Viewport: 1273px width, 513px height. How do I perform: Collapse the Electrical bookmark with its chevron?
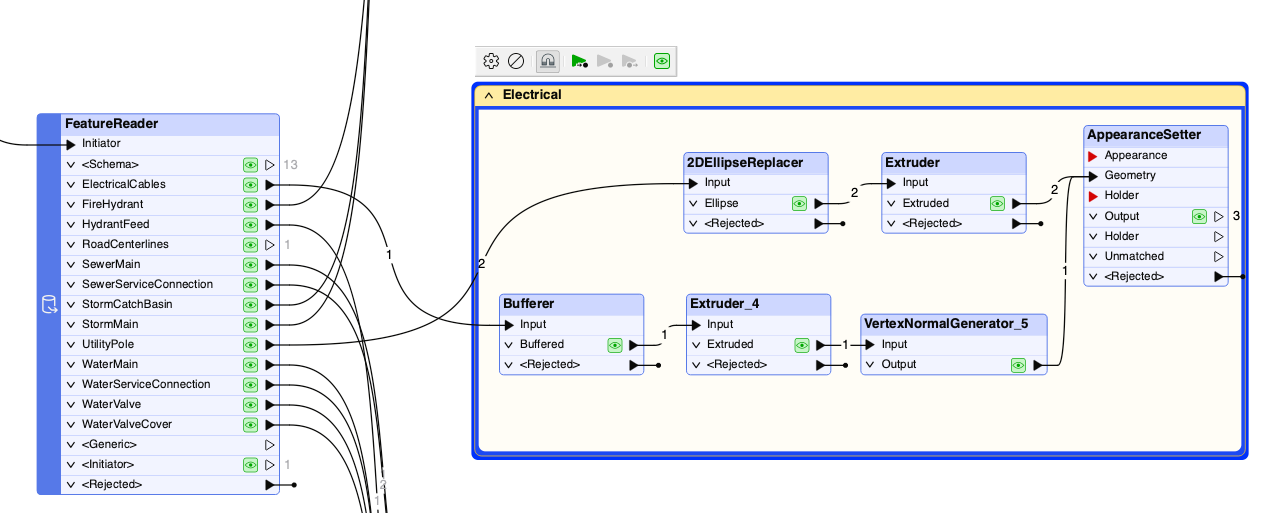(489, 95)
